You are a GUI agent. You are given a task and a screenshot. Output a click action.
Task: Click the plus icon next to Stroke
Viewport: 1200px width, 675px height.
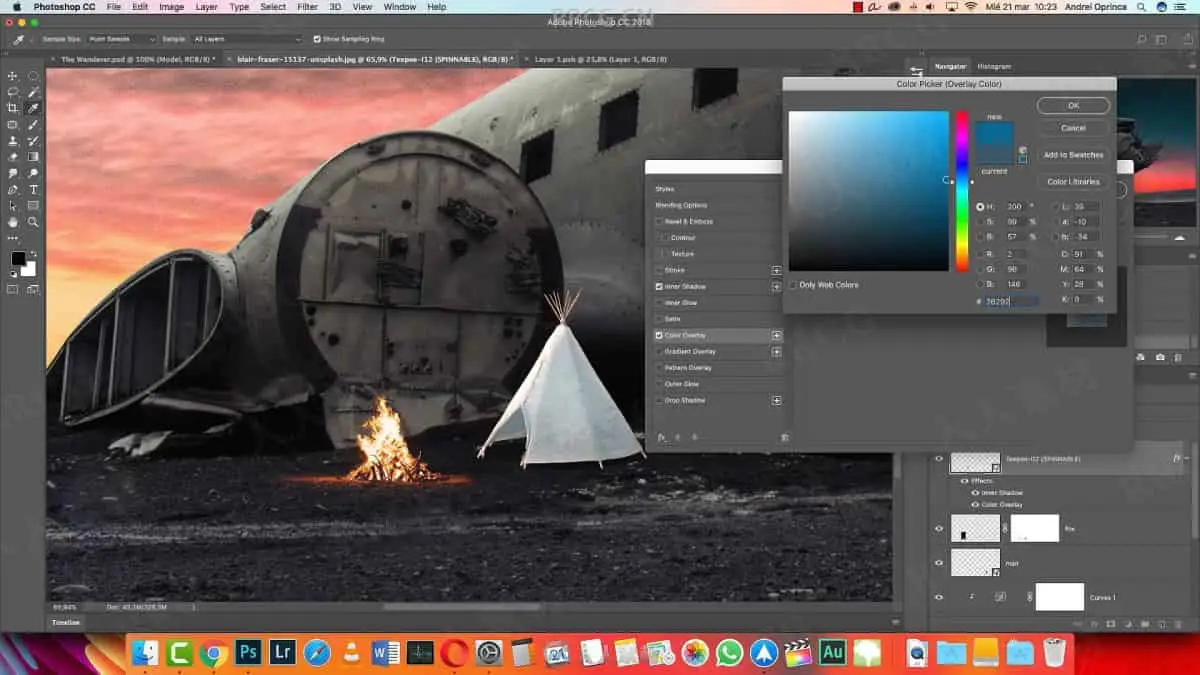[776, 270]
